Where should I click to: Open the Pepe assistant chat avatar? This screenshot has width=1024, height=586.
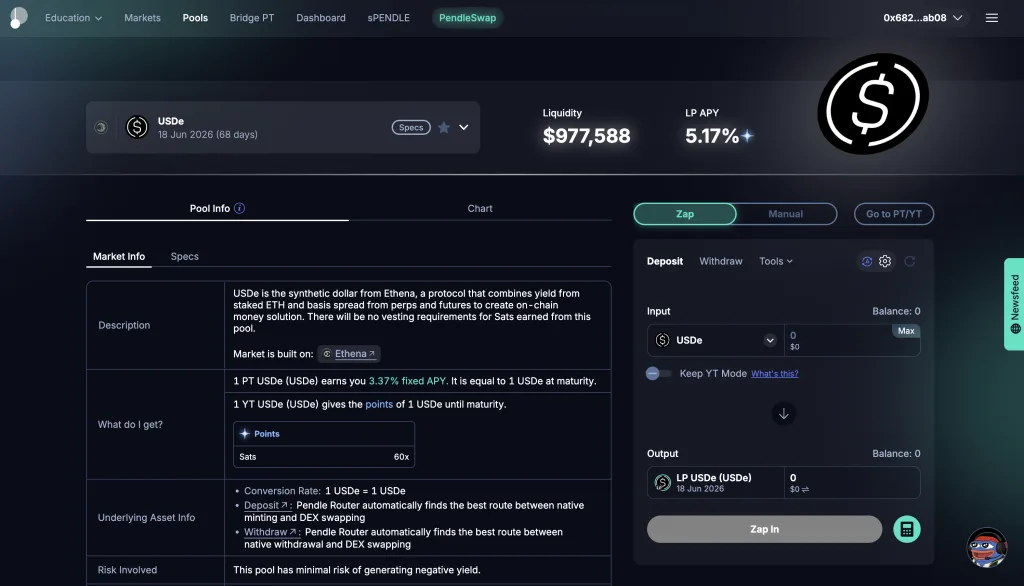(987, 547)
